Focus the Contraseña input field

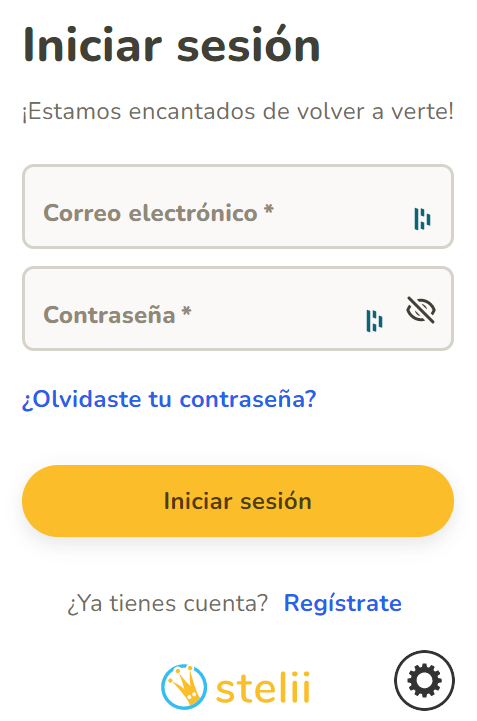(238, 309)
